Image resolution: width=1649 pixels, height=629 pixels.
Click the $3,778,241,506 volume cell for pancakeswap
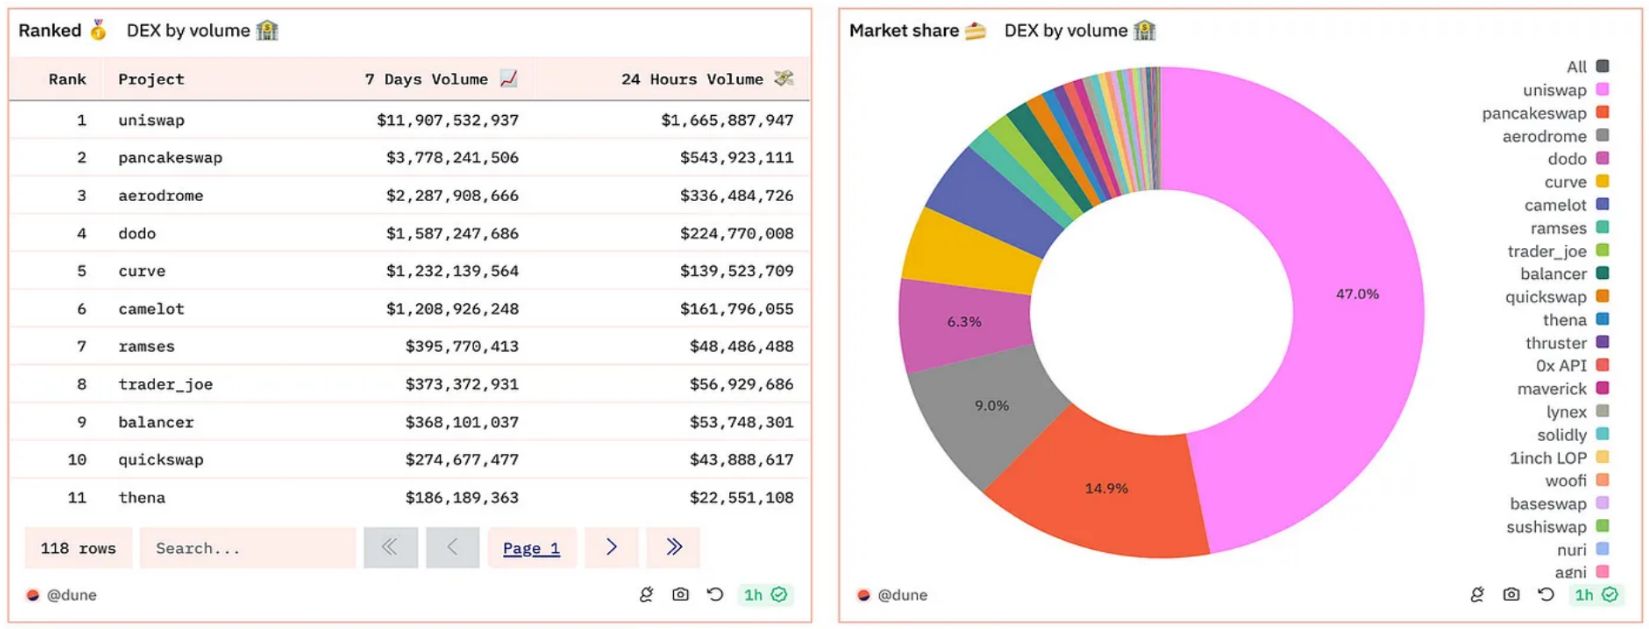click(452, 158)
